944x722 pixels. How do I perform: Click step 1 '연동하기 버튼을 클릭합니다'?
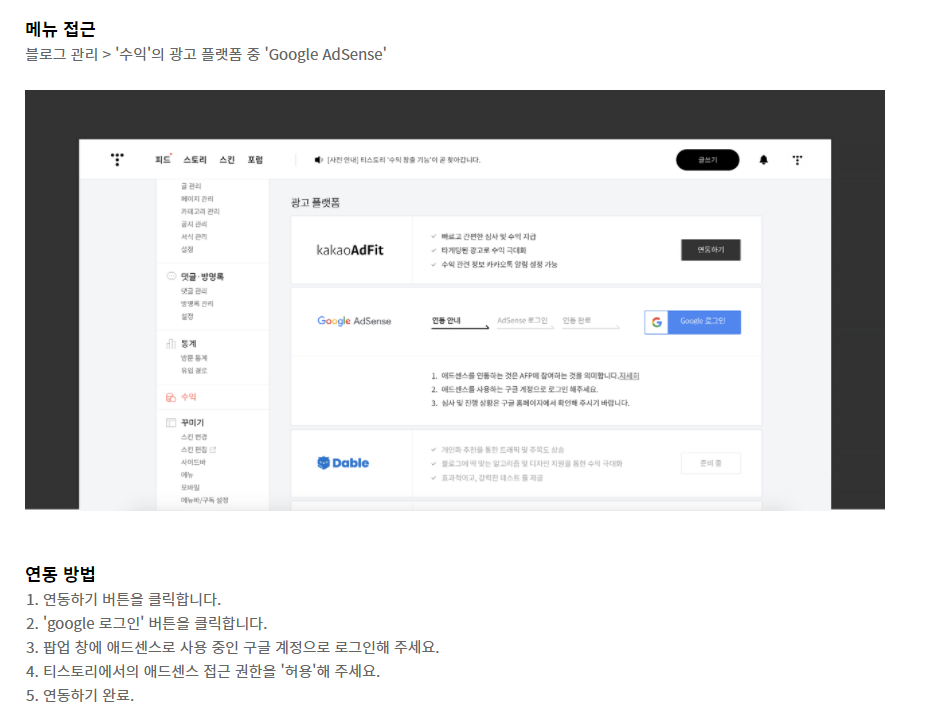123,599
